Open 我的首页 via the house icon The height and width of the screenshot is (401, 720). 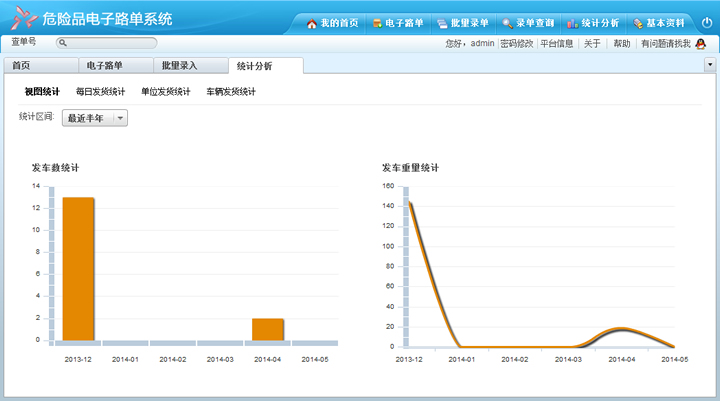[312, 22]
